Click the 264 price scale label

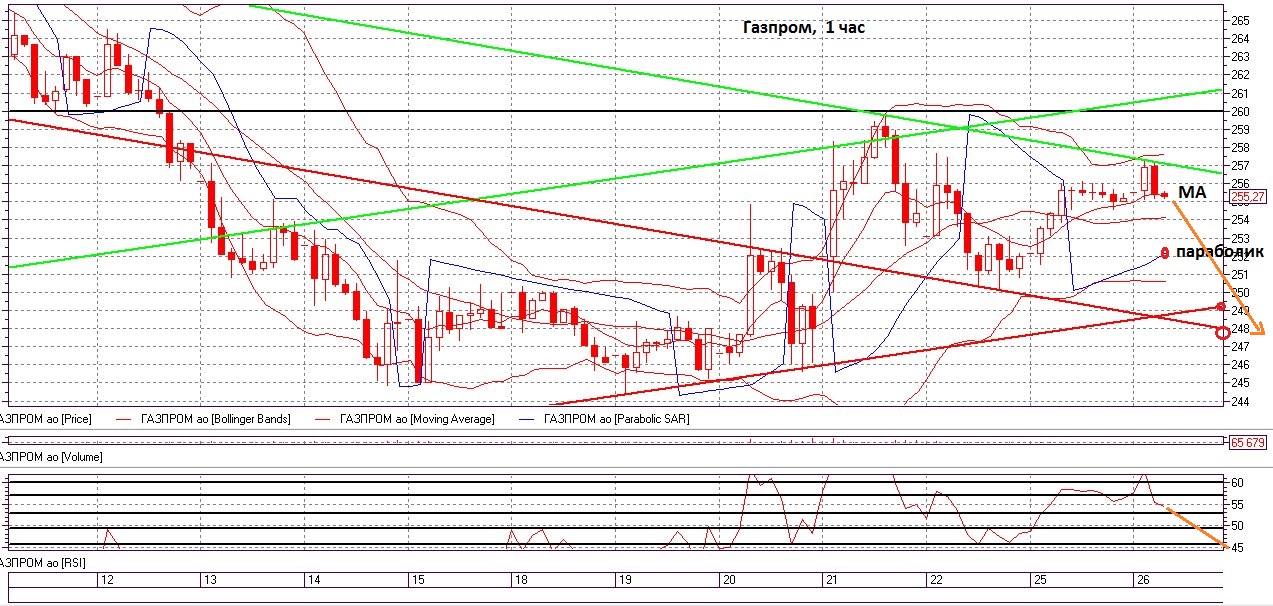pos(1240,38)
